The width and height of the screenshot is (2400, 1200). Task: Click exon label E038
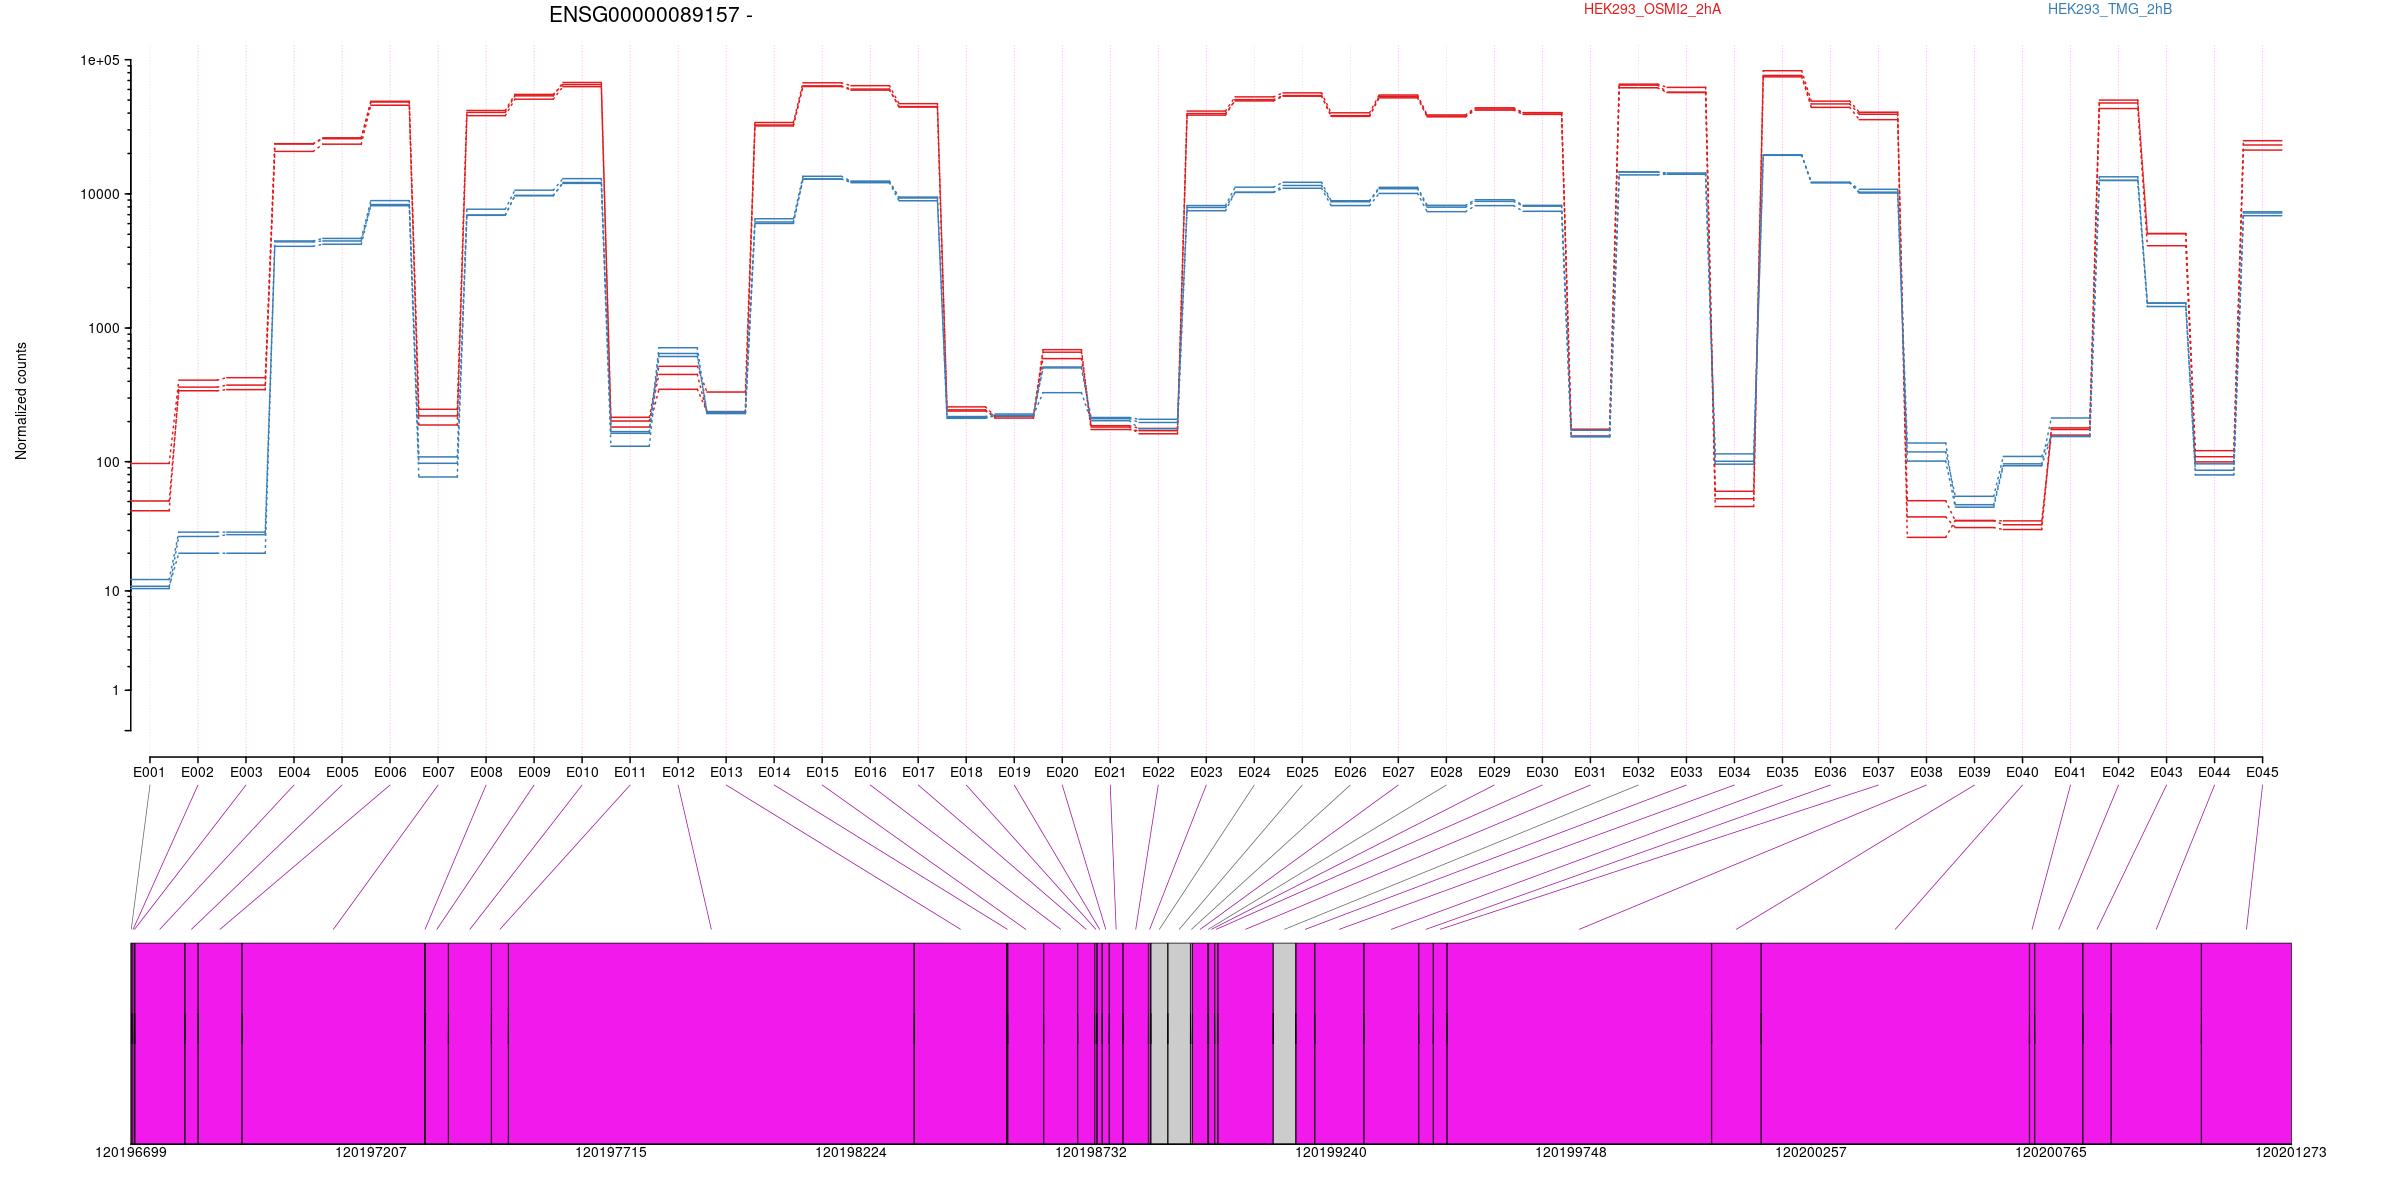click(1926, 772)
